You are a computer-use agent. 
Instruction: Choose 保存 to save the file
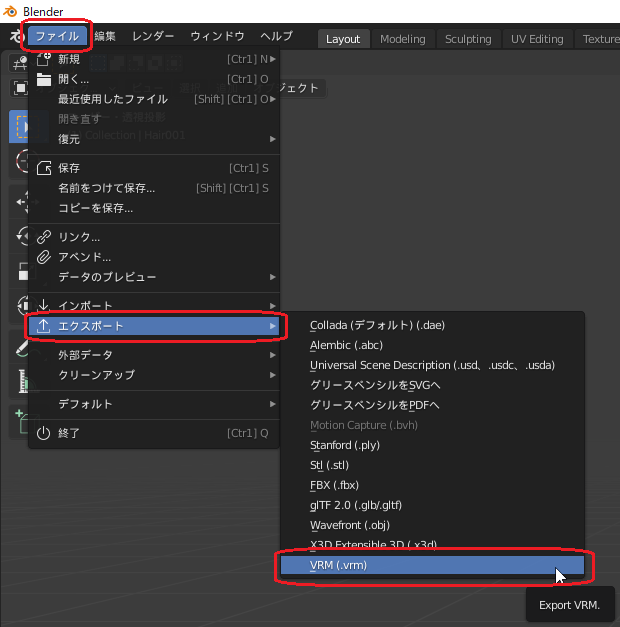coord(154,168)
